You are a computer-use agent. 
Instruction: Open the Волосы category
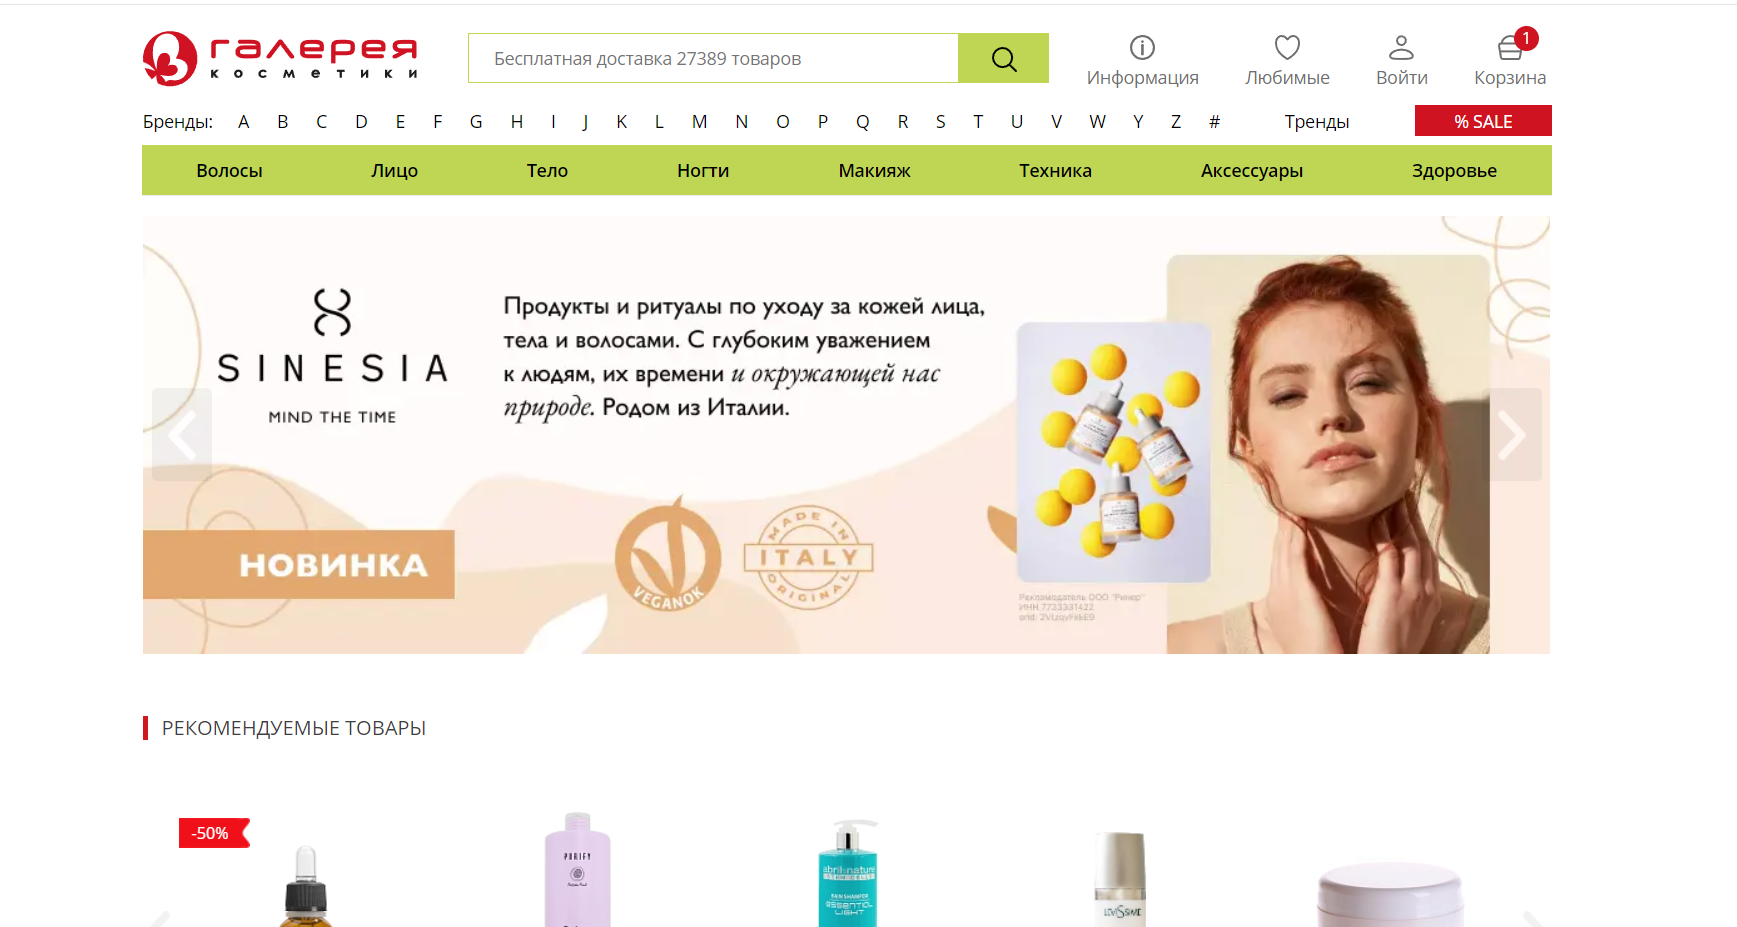pyautogui.click(x=229, y=170)
